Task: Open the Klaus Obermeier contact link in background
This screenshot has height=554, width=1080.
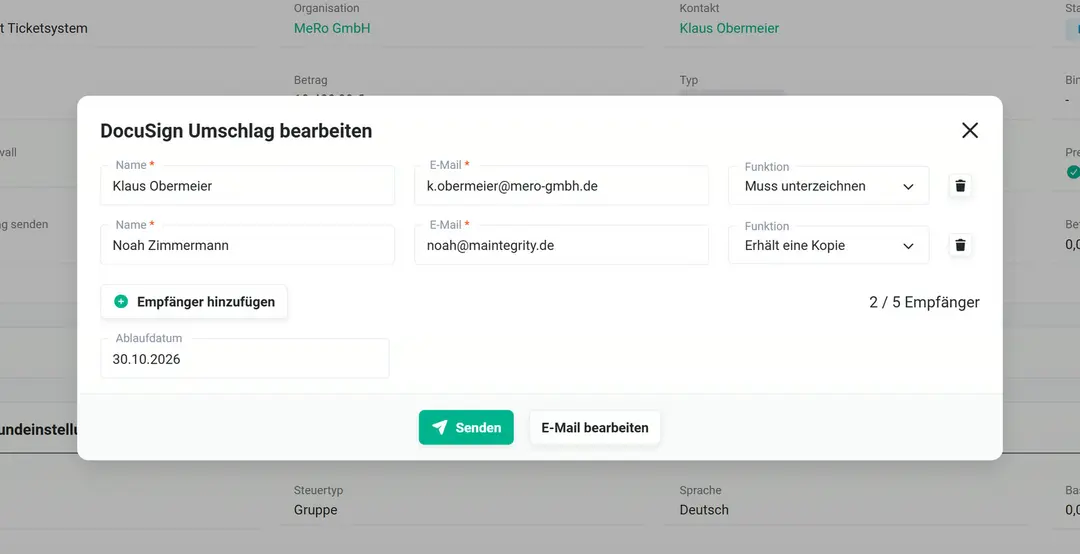Action: [729, 28]
